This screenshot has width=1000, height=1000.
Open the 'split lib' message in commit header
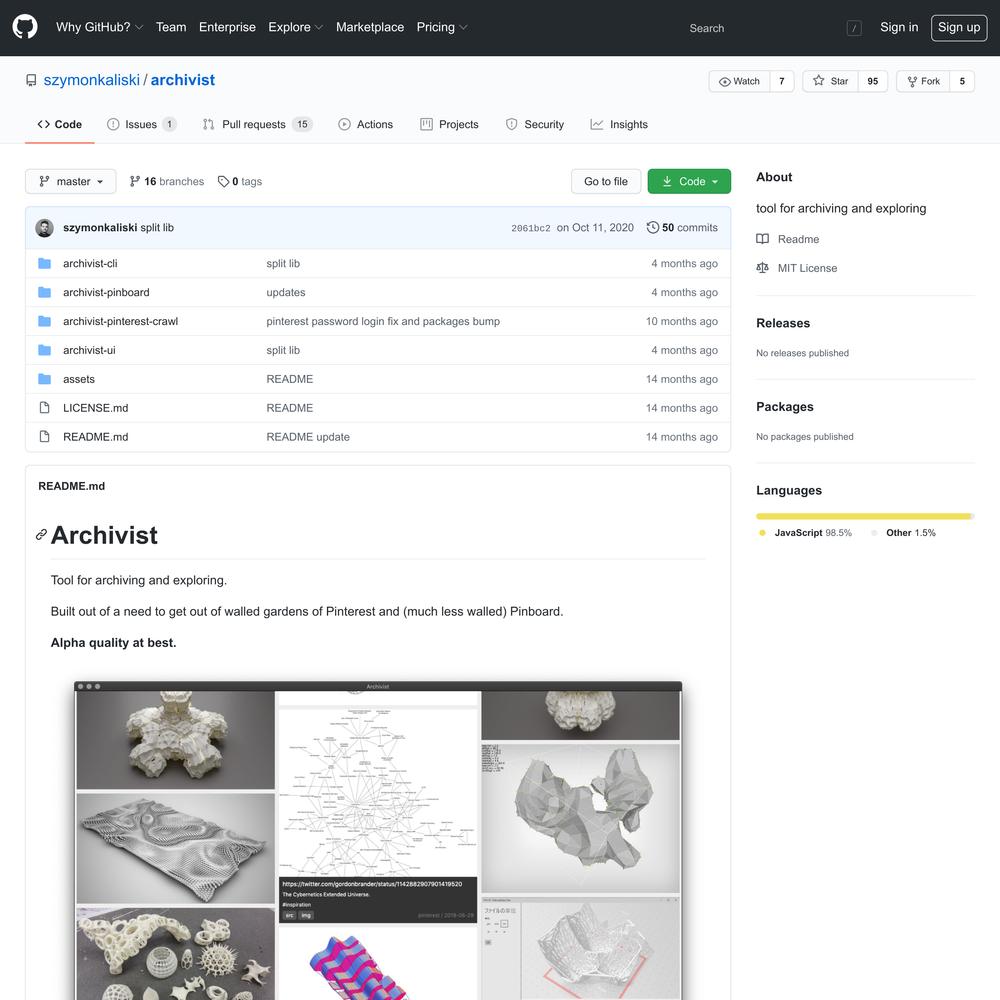pyautogui.click(x=157, y=228)
